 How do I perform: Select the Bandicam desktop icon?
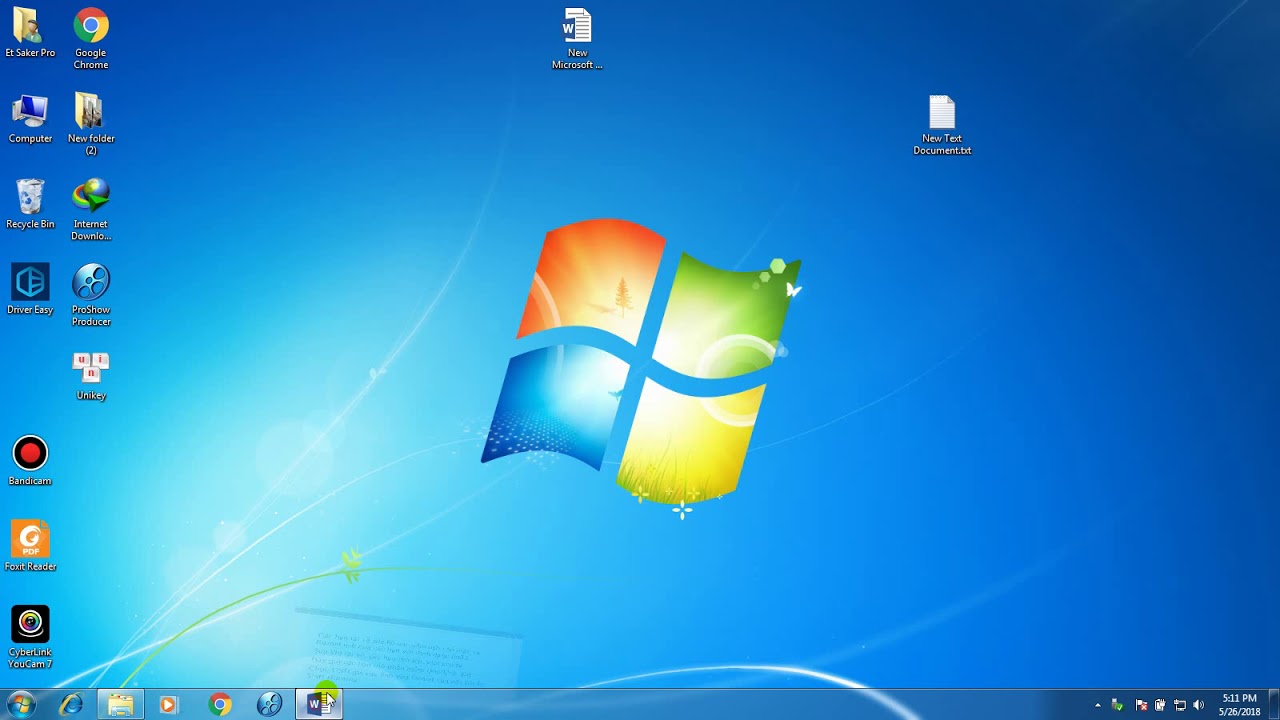(x=30, y=461)
